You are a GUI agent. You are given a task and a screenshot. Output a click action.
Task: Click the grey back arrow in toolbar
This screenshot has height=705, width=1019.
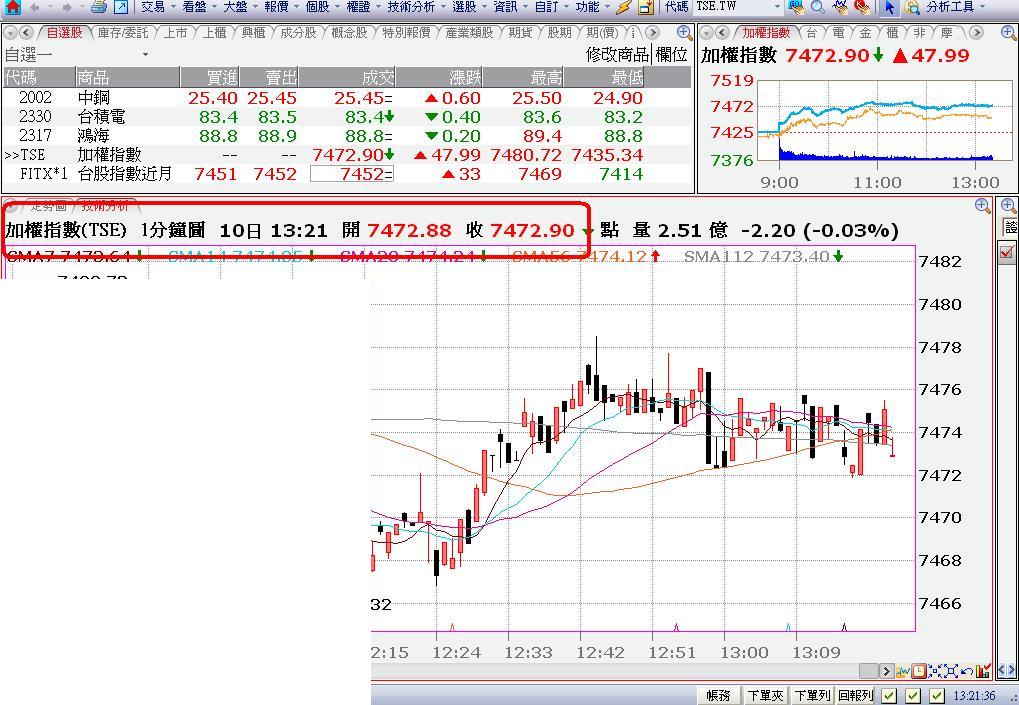click(x=34, y=7)
